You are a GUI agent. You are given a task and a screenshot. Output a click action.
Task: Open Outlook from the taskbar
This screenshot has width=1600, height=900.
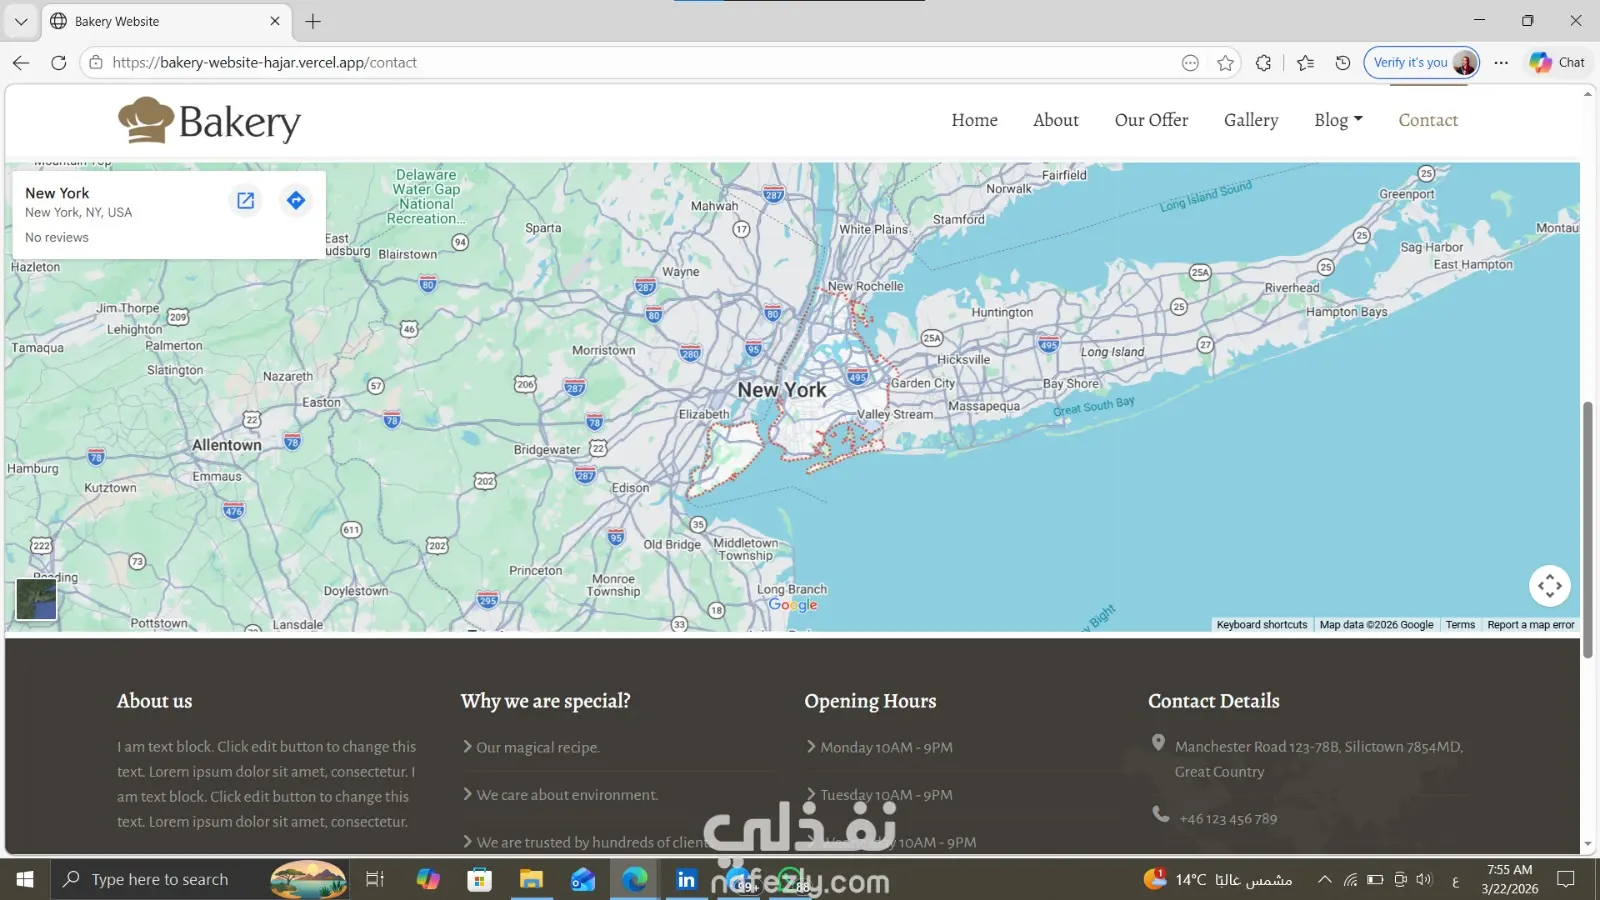click(x=583, y=879)
